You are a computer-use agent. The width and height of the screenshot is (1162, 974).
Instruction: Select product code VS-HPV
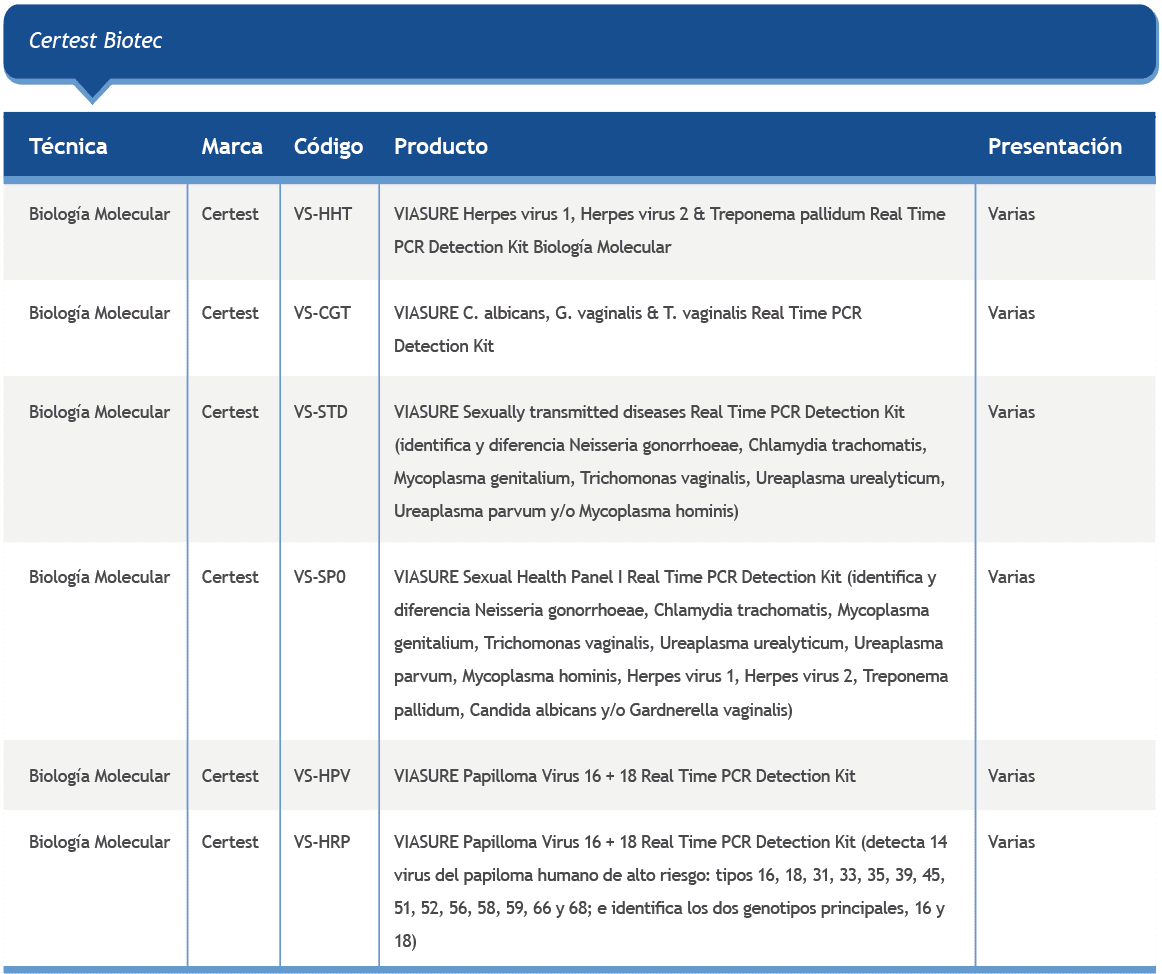322,776
